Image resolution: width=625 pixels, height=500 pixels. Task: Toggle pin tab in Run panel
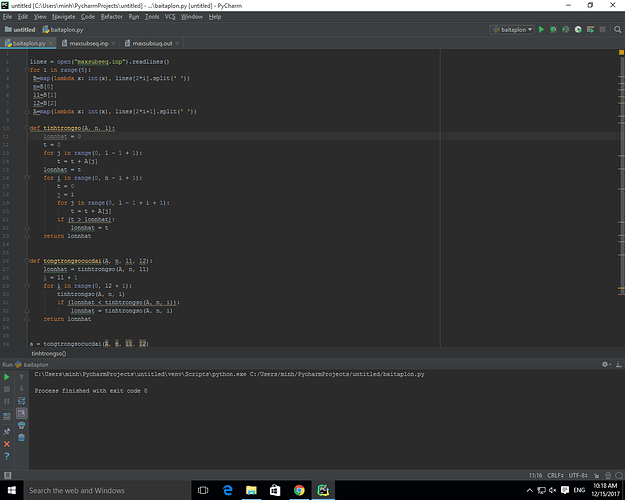point(7,429)
